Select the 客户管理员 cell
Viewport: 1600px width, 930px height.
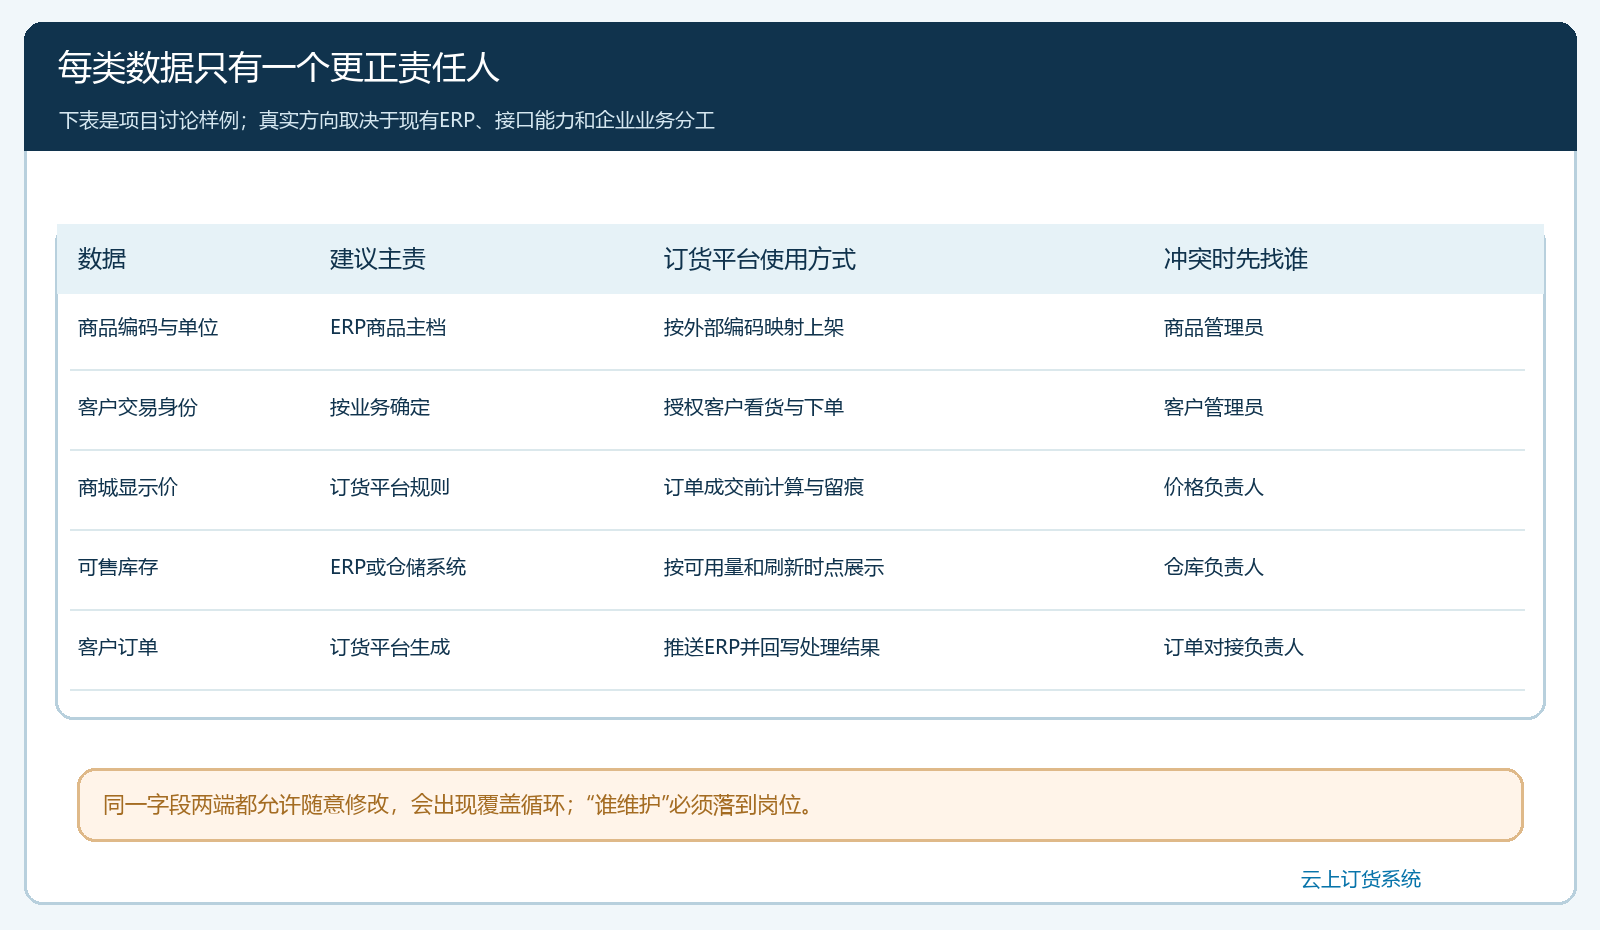(1214, 407)
